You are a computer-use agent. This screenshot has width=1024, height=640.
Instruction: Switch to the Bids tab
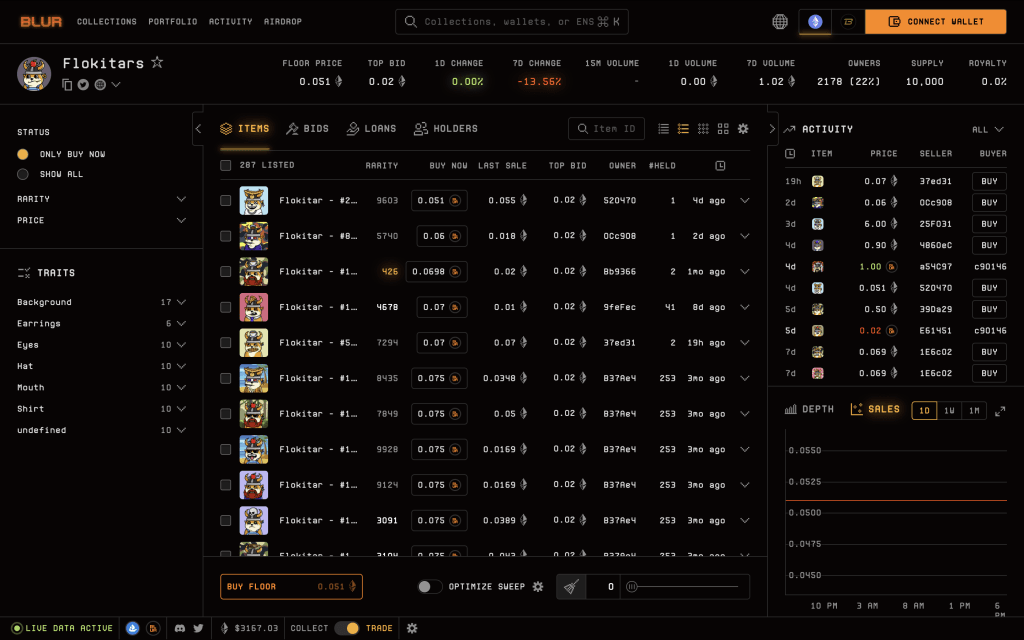click(307, 129)
